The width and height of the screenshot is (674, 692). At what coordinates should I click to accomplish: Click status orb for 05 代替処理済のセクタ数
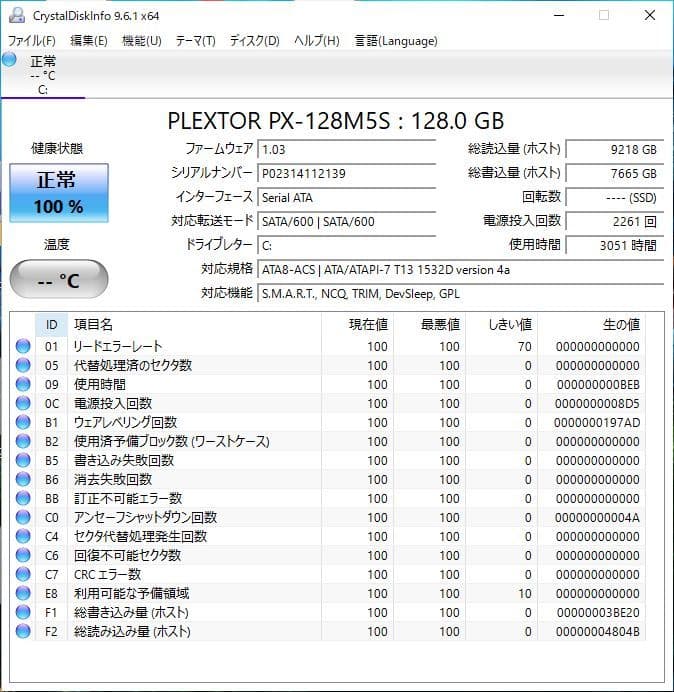pos(23,365)
